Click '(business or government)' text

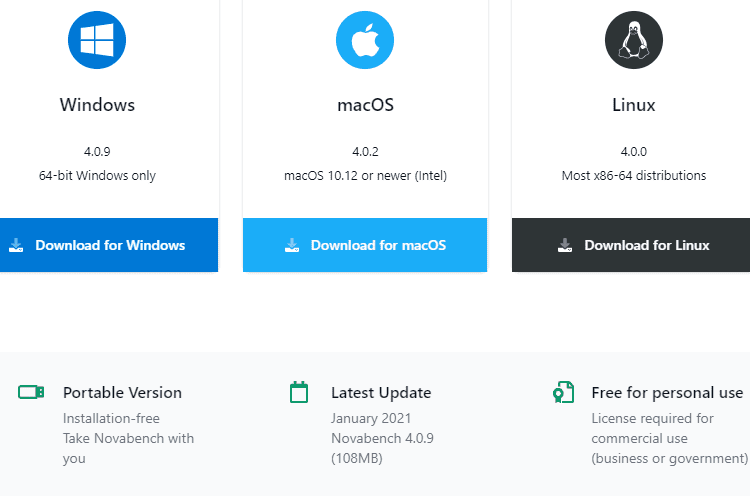[x=670, y=458]
